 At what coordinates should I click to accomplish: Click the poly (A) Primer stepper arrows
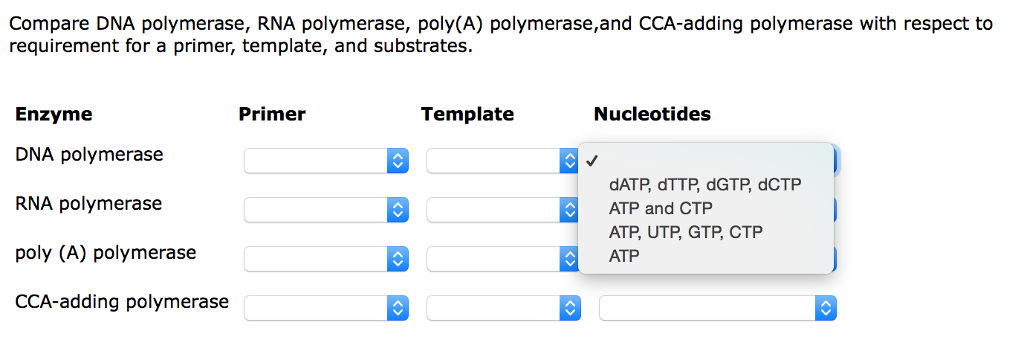[x=398, y=259]
